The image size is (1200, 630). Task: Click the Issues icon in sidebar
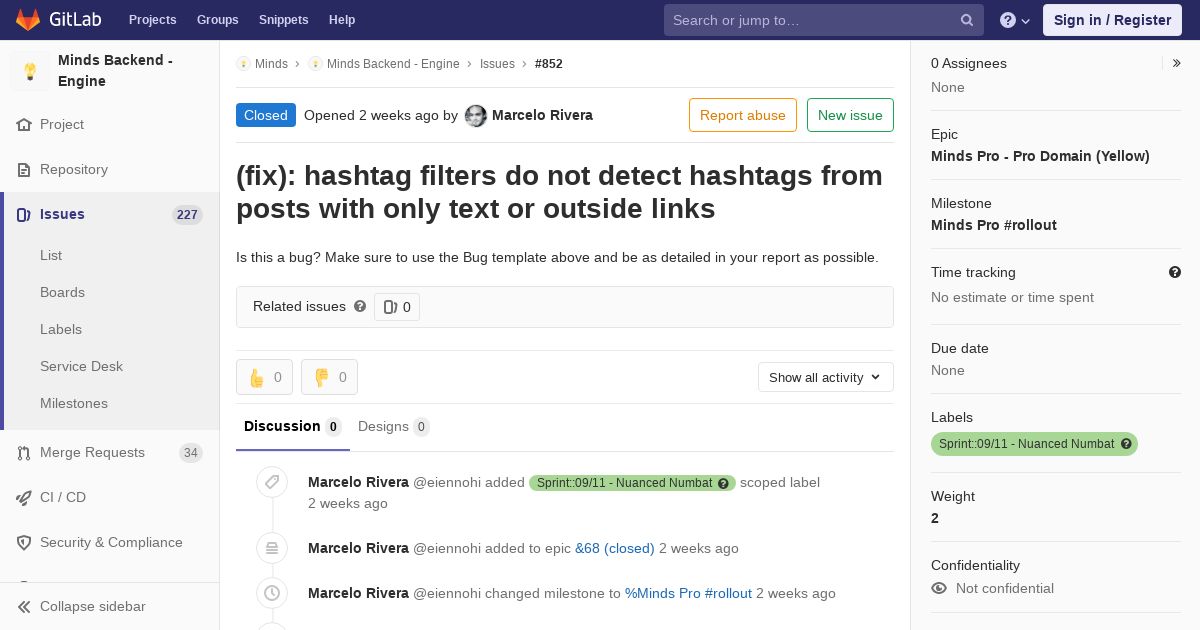coord(24,215)
